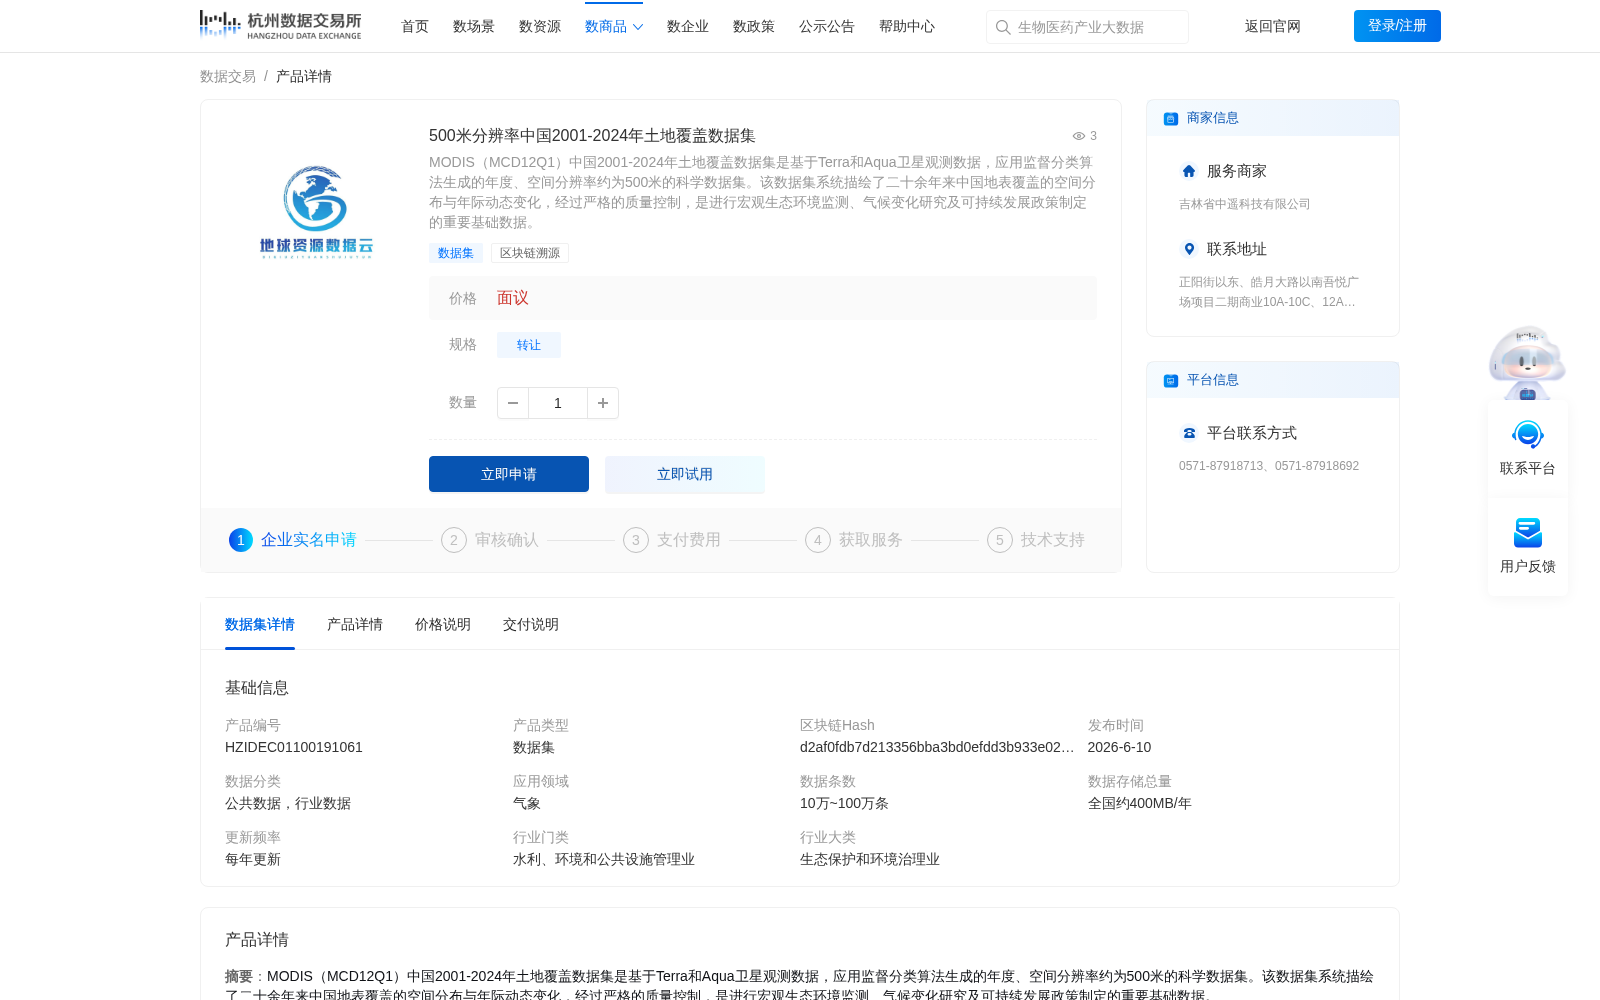
Task: Click the 面议 price text
Action: [x=513, y=298]
